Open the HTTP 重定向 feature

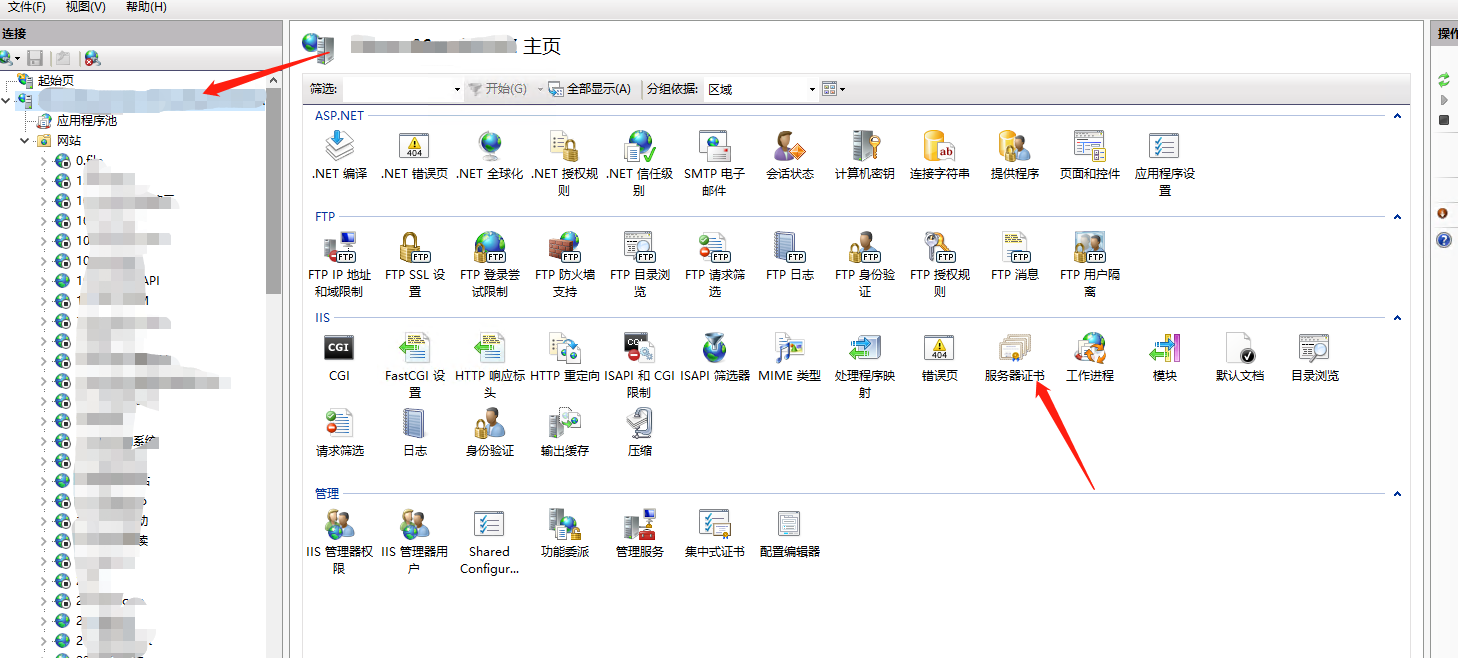[565, 358]
